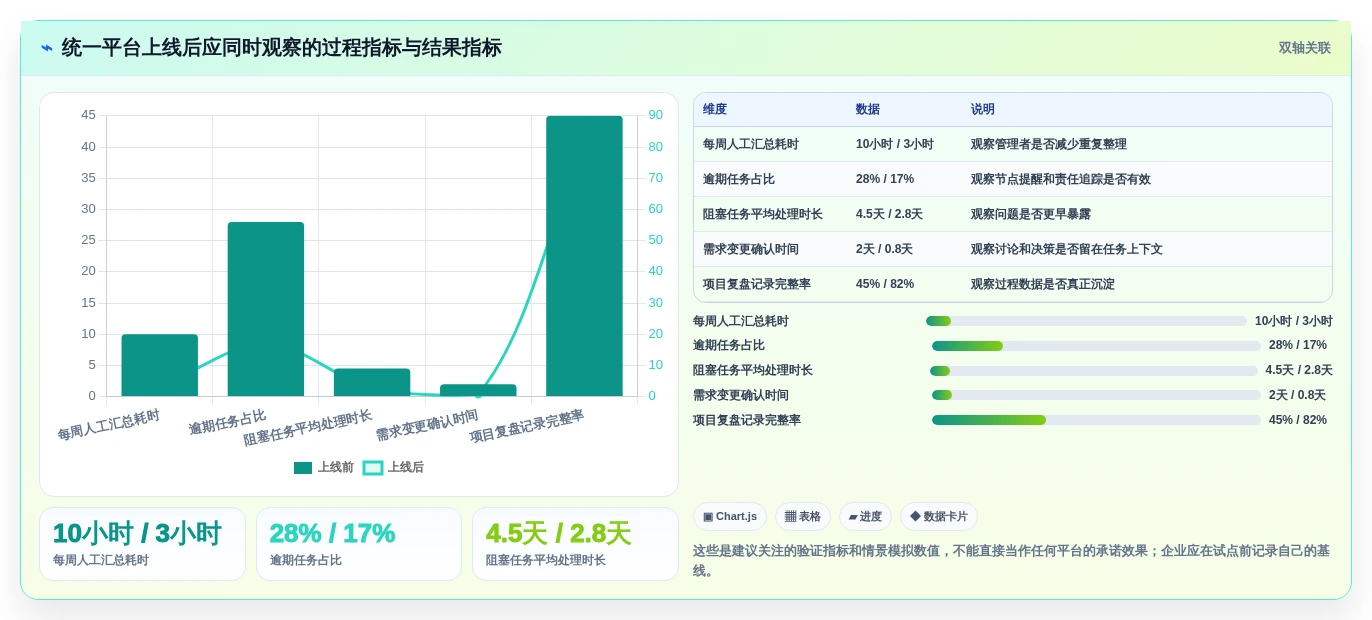Click the Chart.js tag chip
Viewport: 1372px width, 620px height.
[x=730, y=517]
